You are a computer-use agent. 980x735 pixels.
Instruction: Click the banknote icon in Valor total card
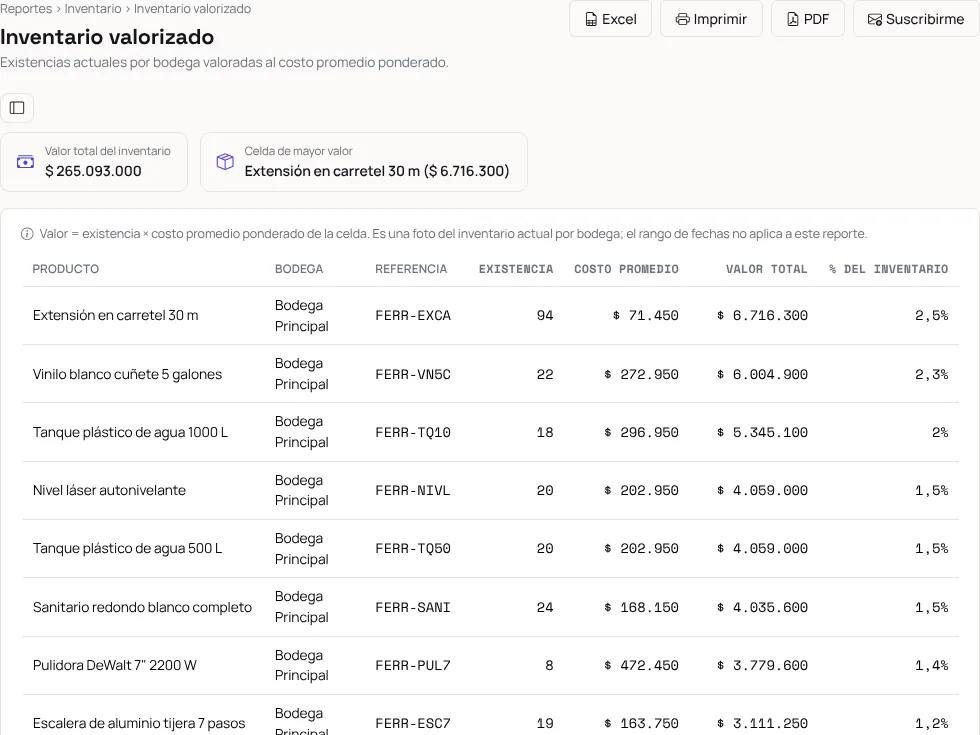[x=25, y=162]
